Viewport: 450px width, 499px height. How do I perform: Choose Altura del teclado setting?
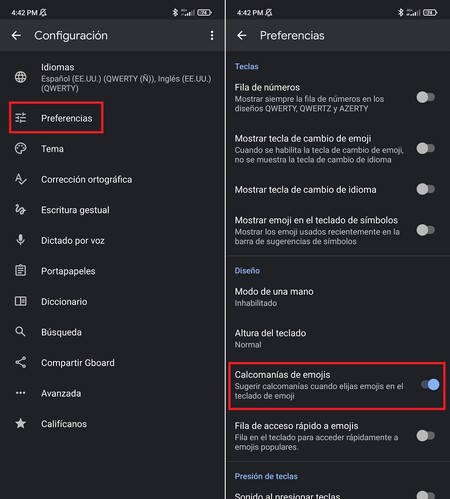pyautogui.click(x=338, y=339)
